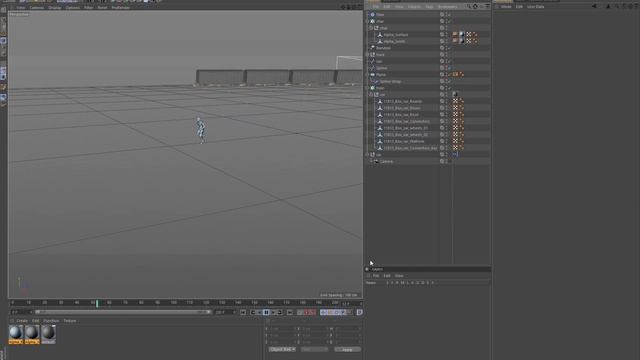Open the Material Manager Texture menu

[x=70, y=321]
